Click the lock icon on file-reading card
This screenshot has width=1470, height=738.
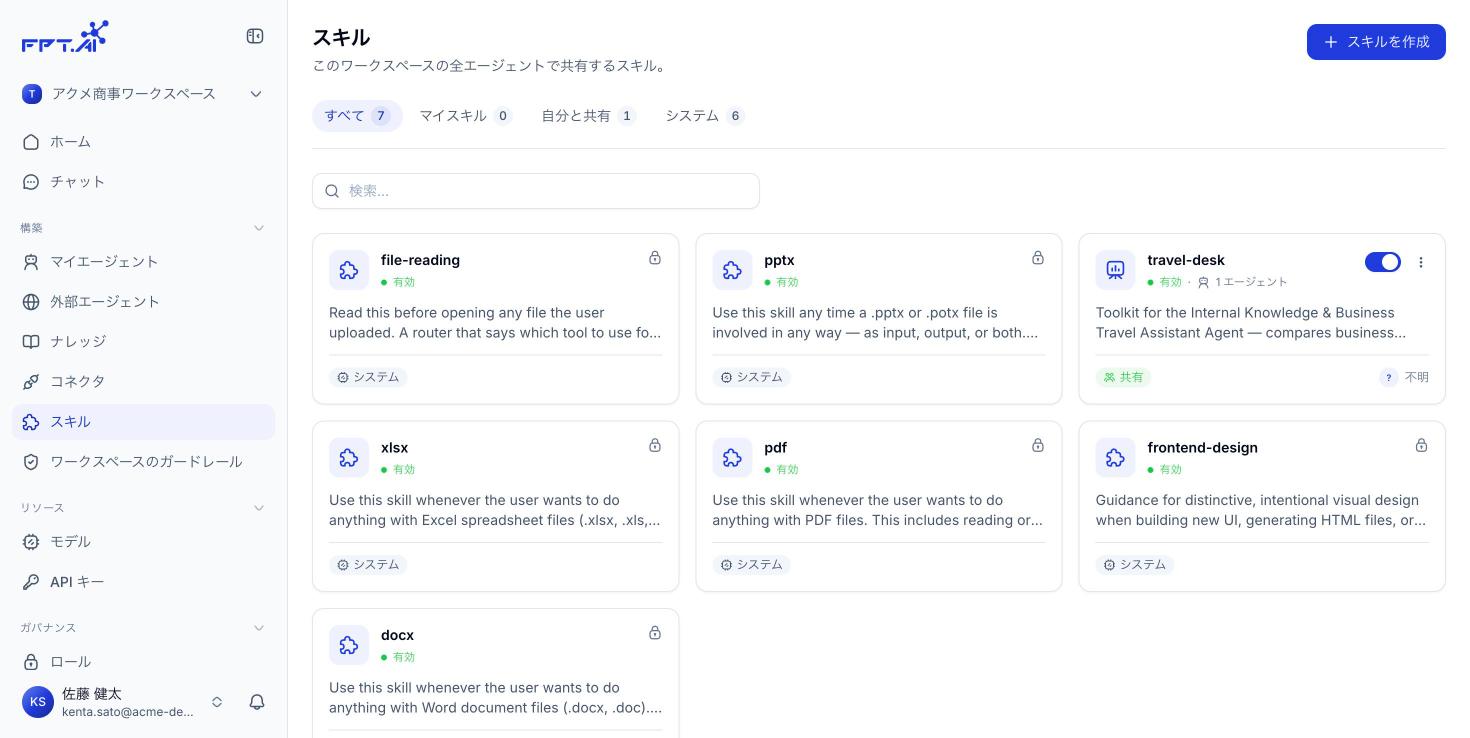click(655, 258)
